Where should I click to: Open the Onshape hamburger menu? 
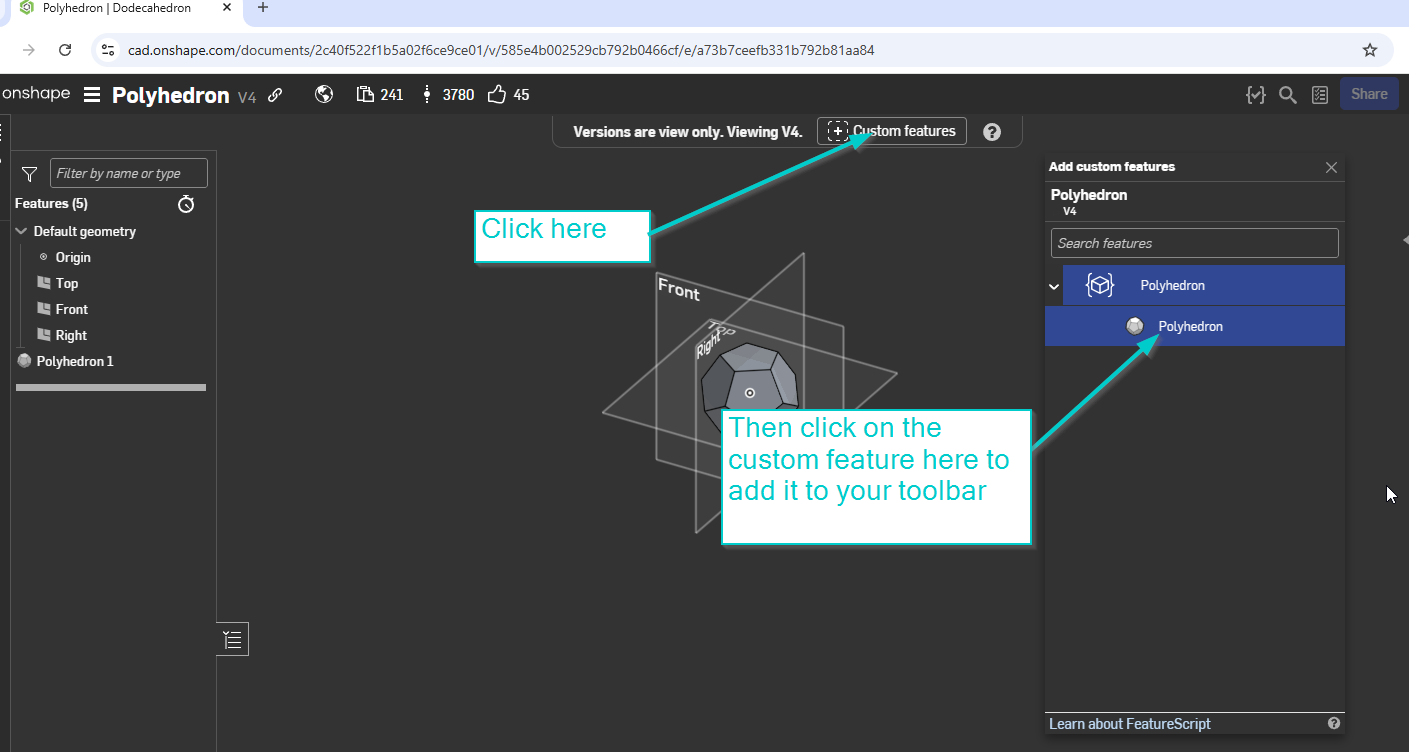click(x=92, y=95)
